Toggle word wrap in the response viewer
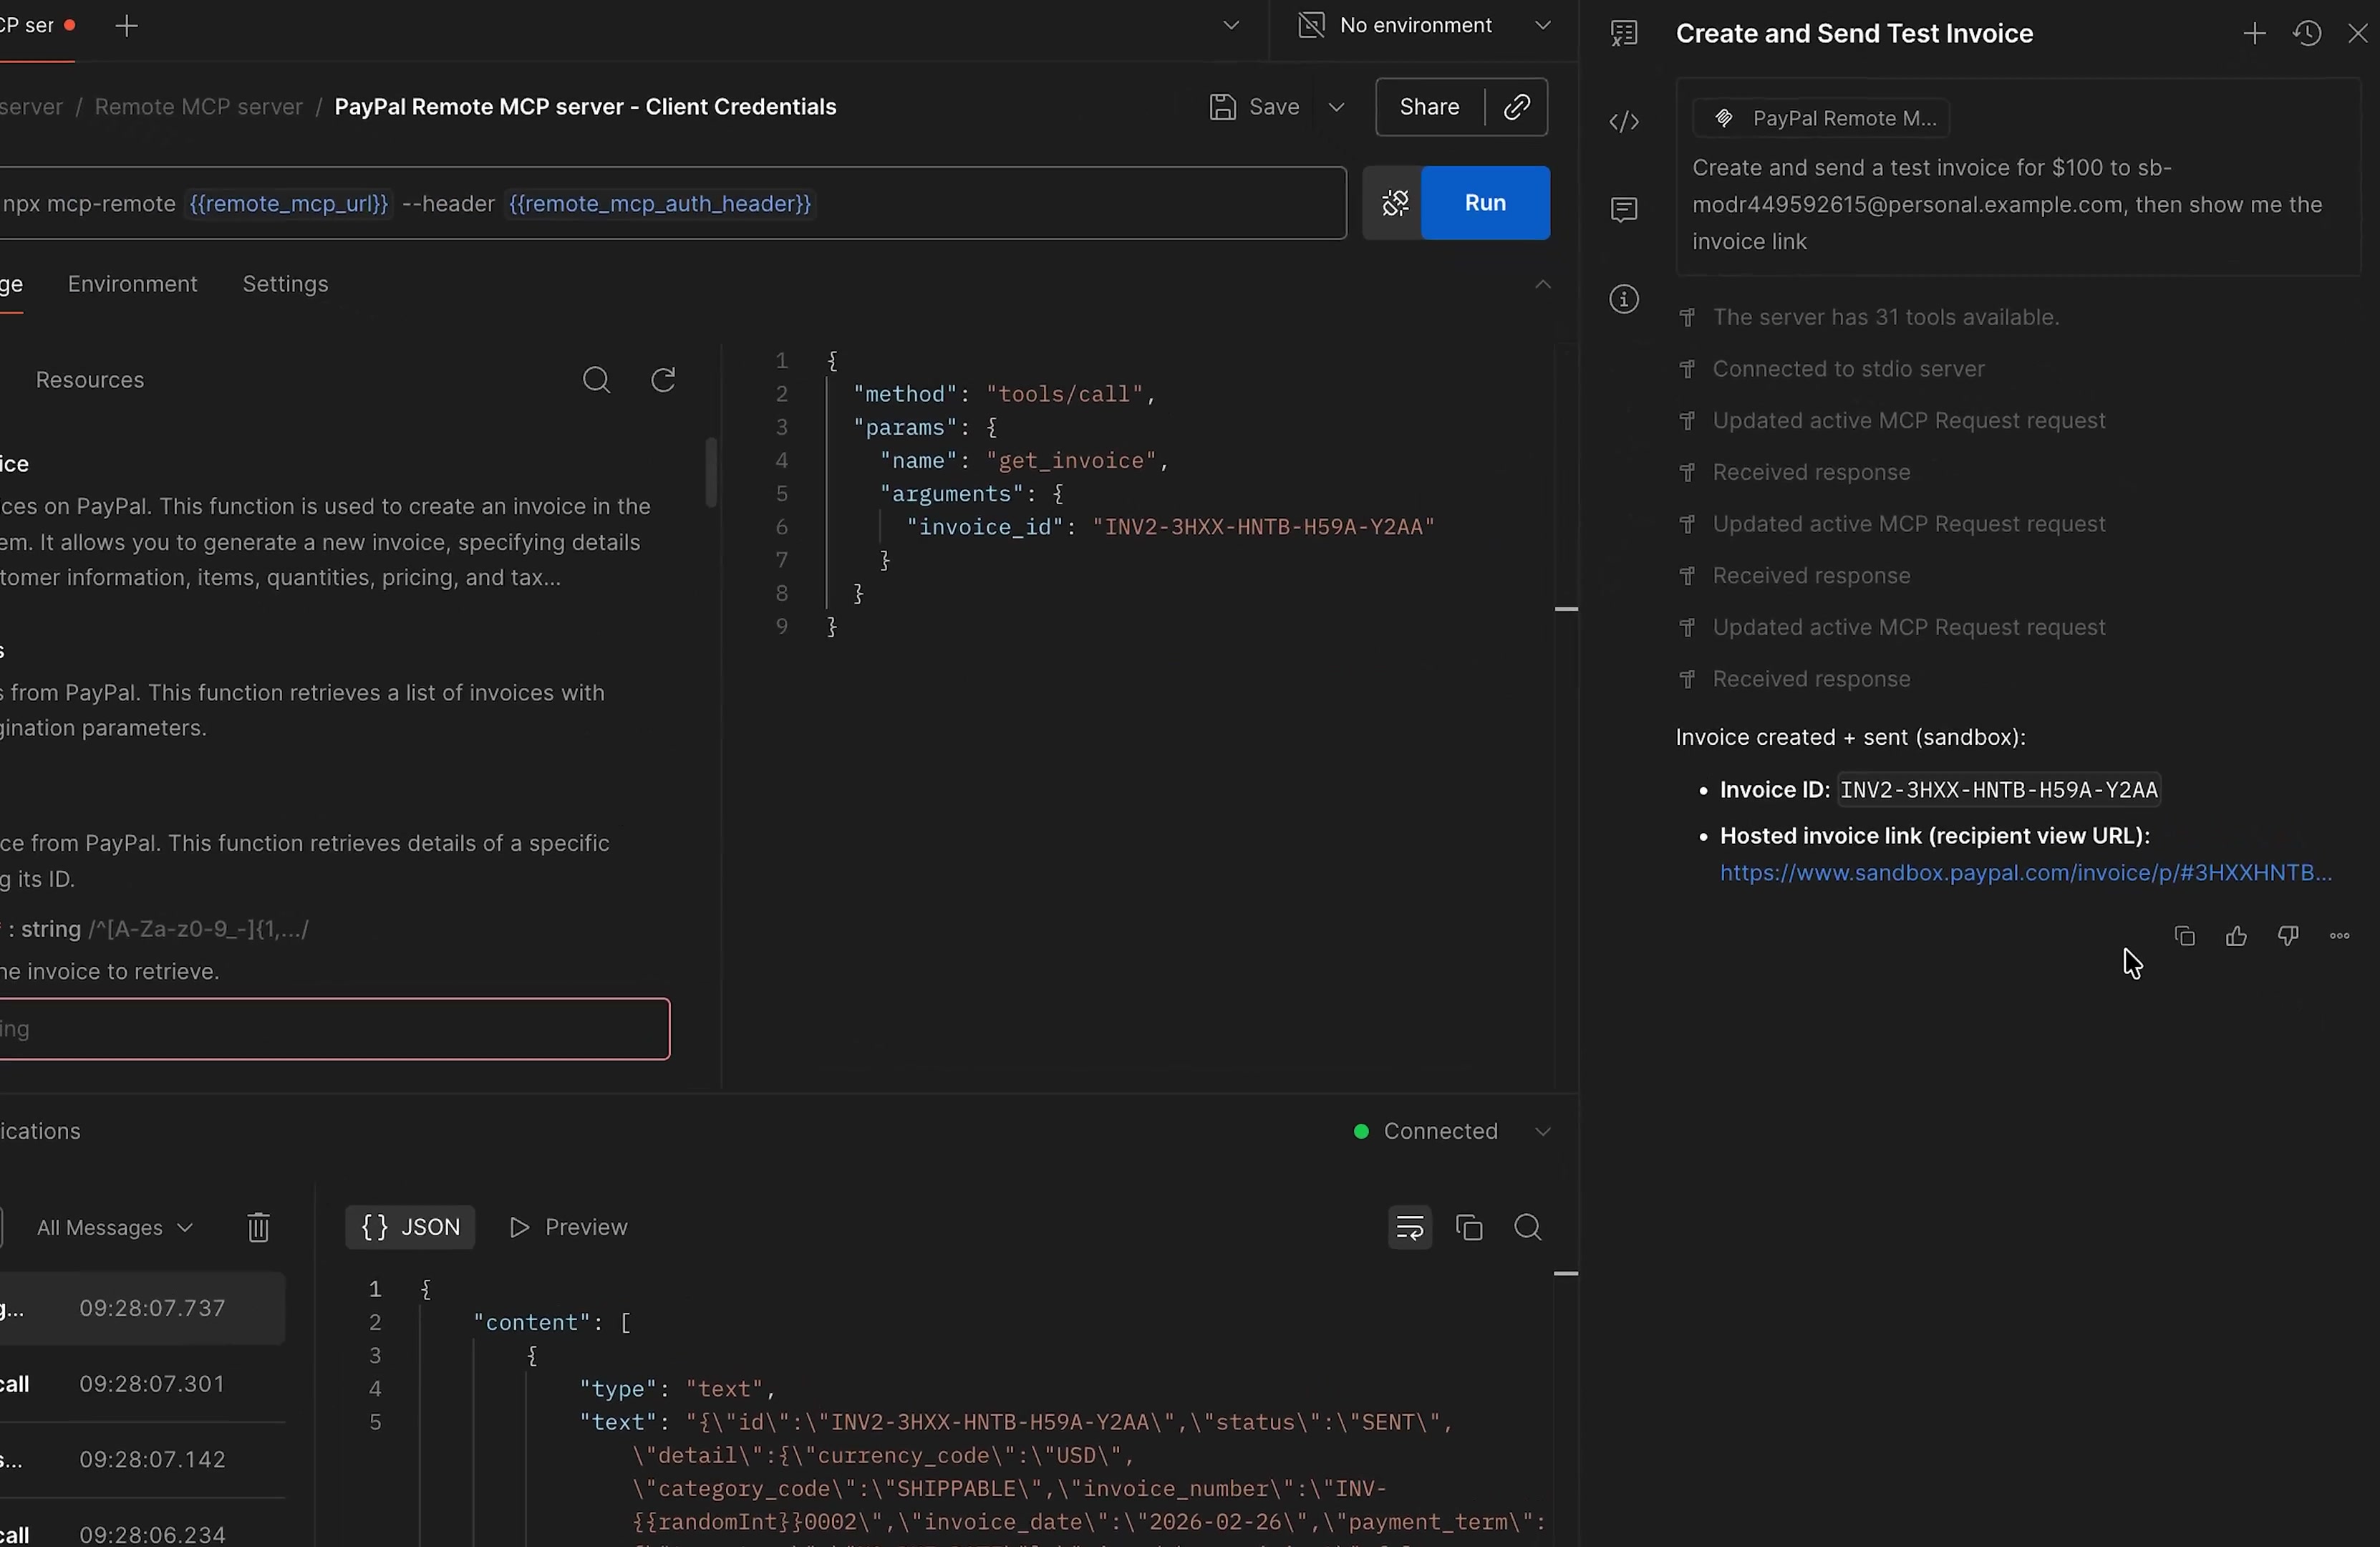 click(1410, 1227)
